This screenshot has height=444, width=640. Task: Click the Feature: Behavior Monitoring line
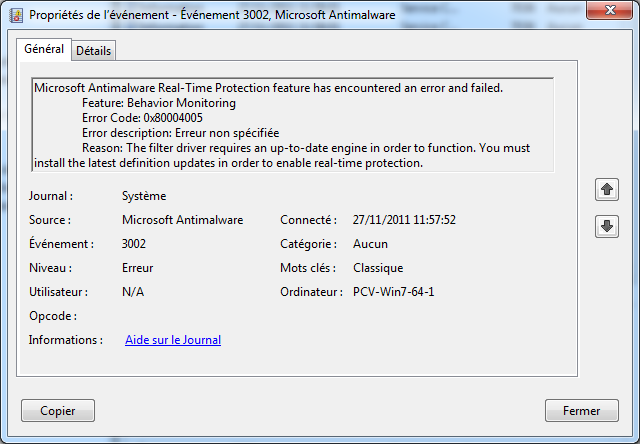tap(159, 103)
